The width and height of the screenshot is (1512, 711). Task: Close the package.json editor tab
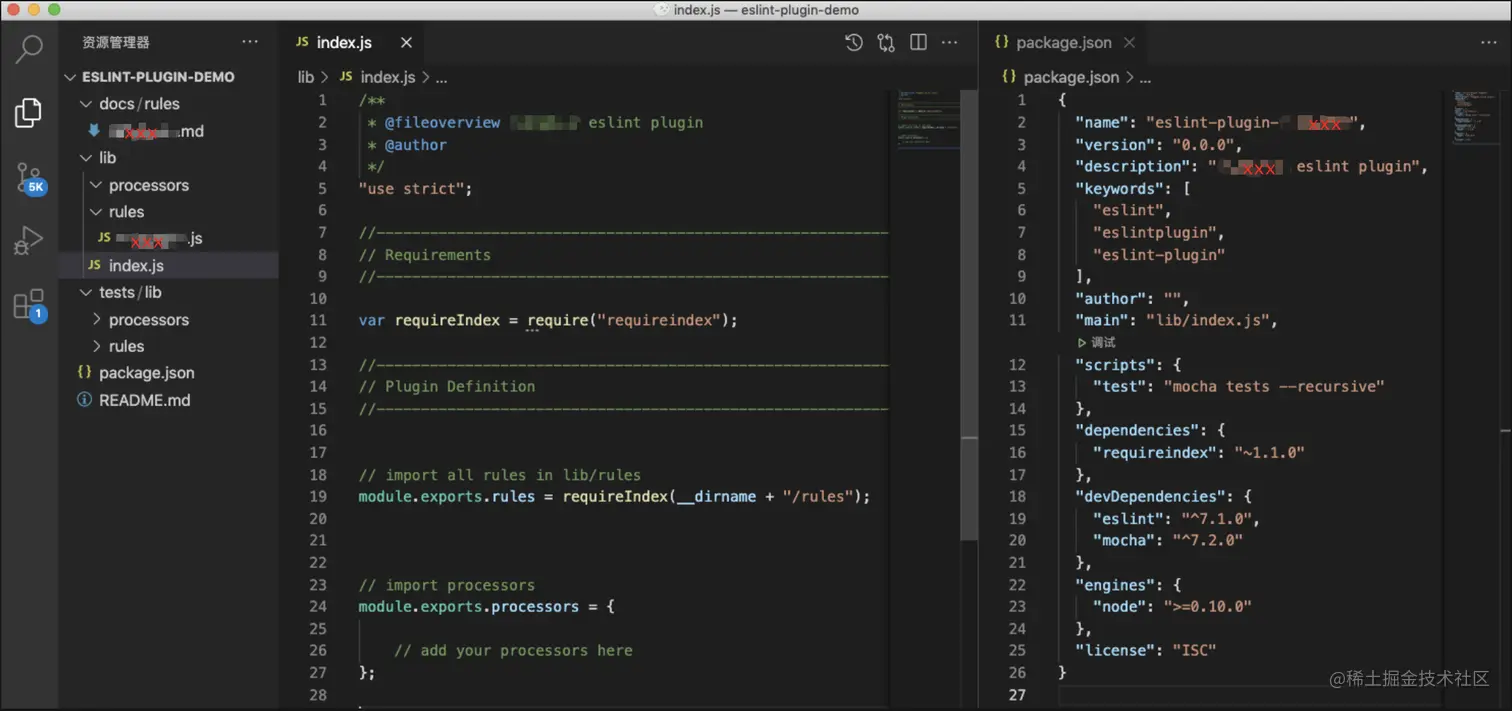click(1129, 42)
